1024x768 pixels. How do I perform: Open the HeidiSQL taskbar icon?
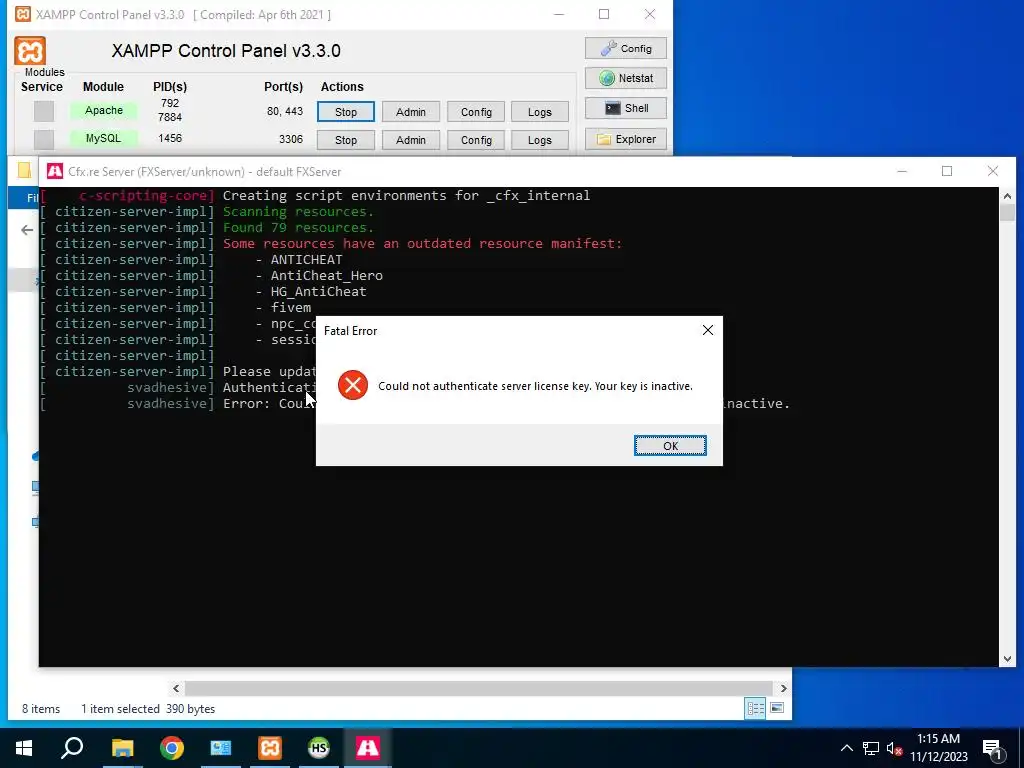click(319, 748)
